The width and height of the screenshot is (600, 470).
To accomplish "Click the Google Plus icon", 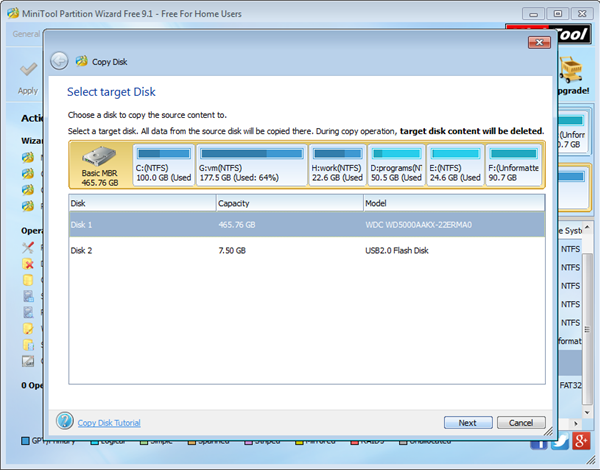I will [x=581, y=441].
